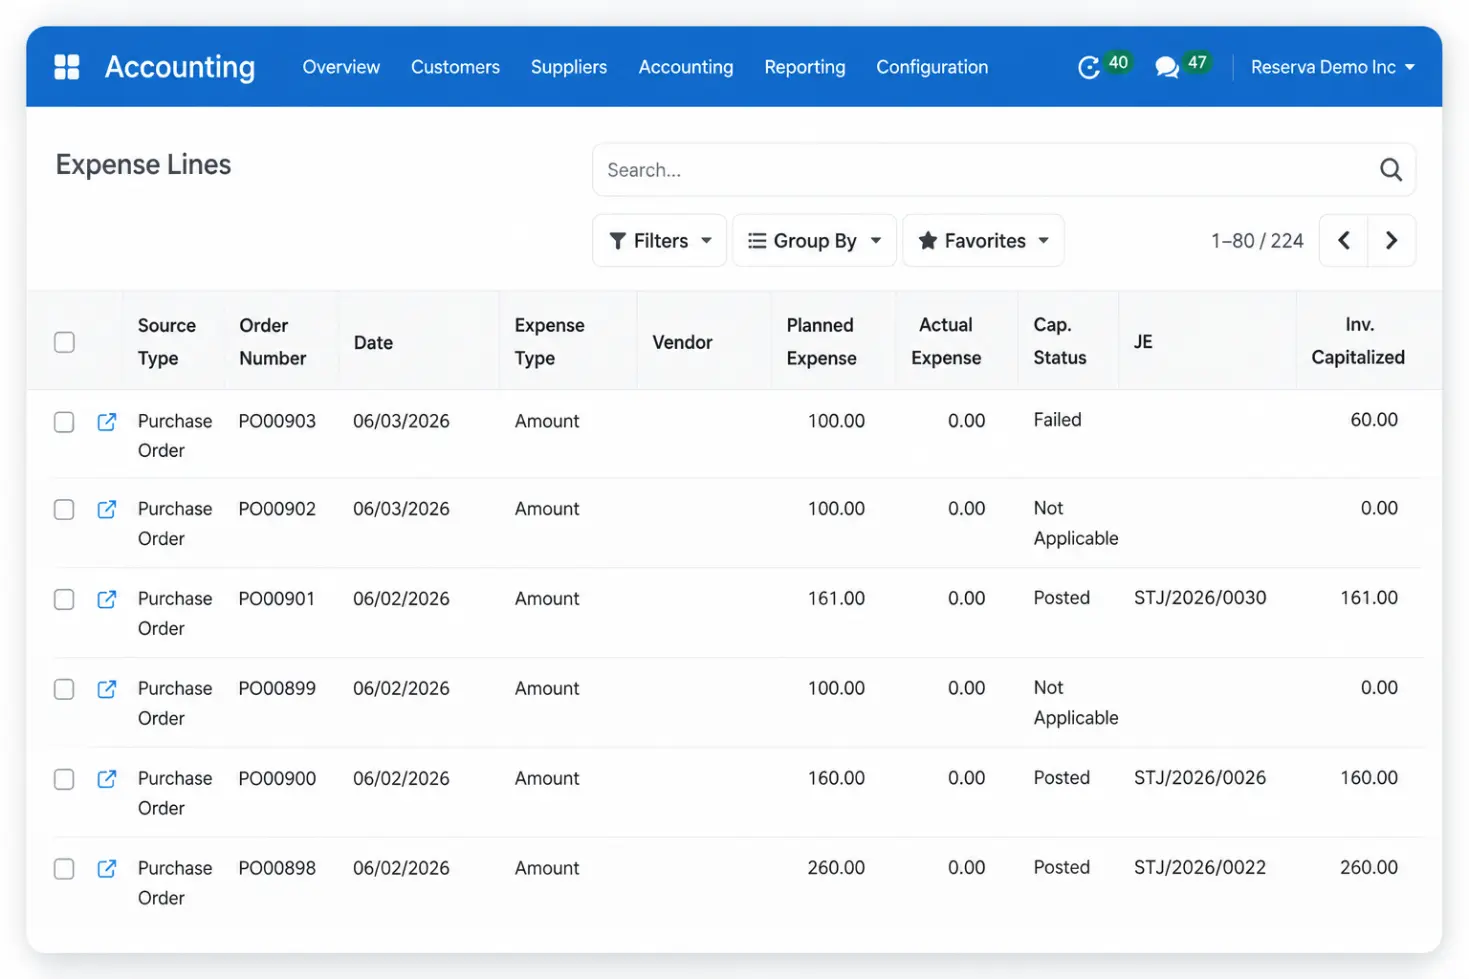
Task: Sort by the Inv. Capitalized column header
Action: [x=1358, y=341]
